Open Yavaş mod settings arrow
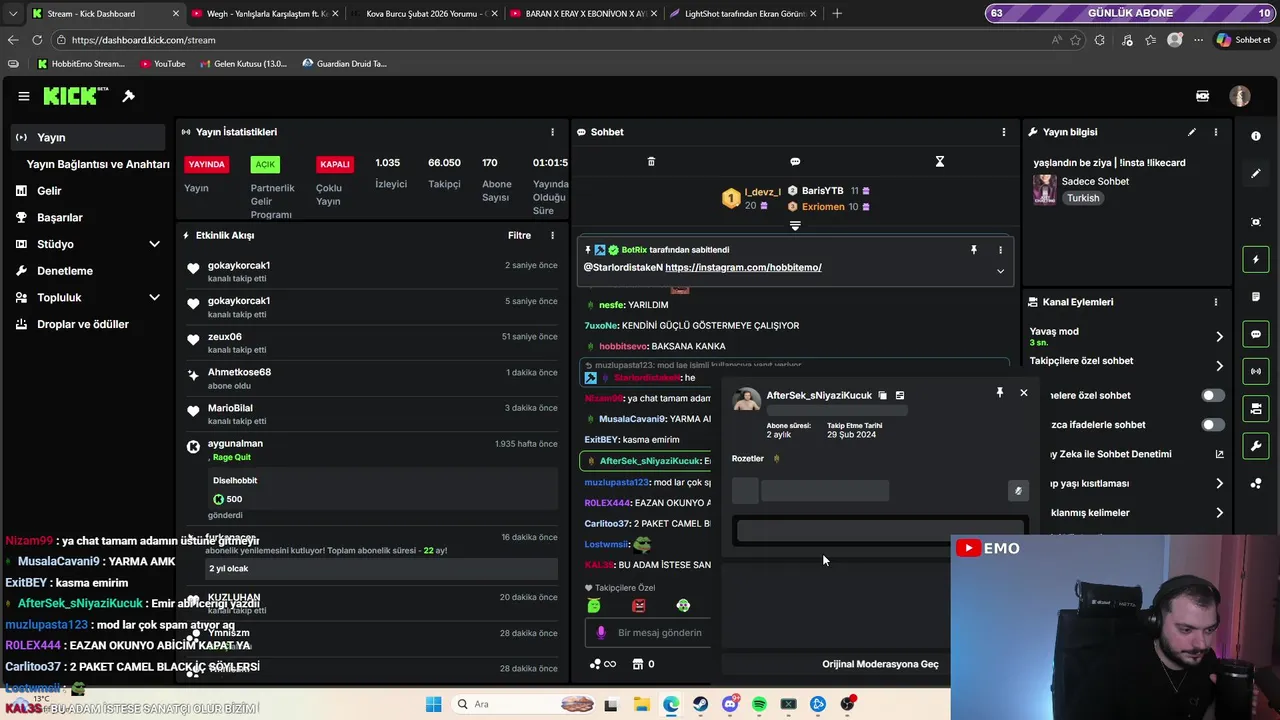Image resolution: width=1280 pixels, height=720 pixels. pos(1219,337)
